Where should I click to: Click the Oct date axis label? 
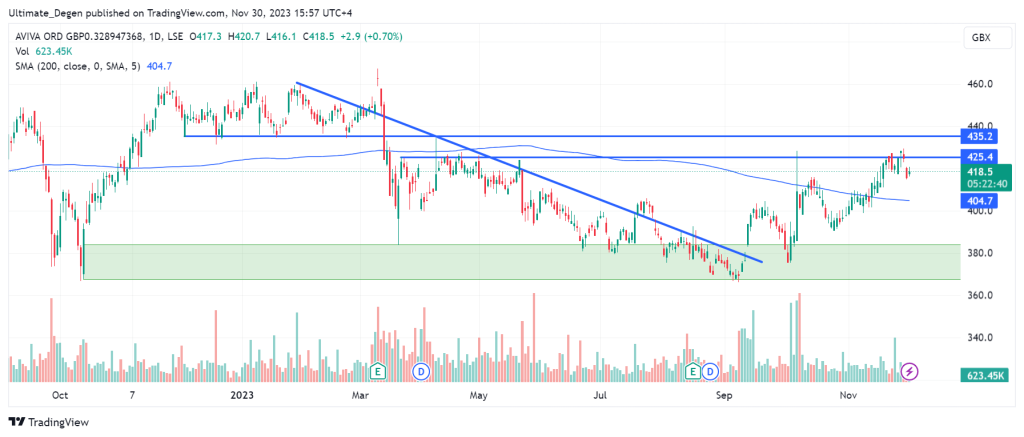click(60, 395)
